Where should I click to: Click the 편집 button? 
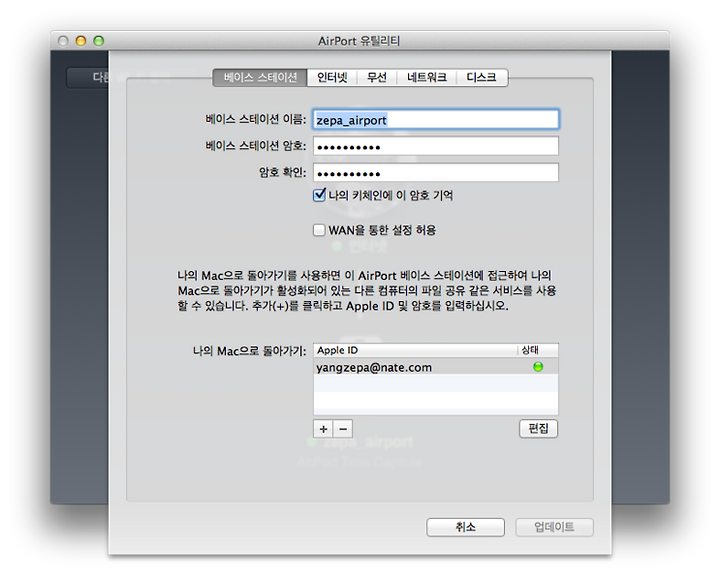coord(538,428)
